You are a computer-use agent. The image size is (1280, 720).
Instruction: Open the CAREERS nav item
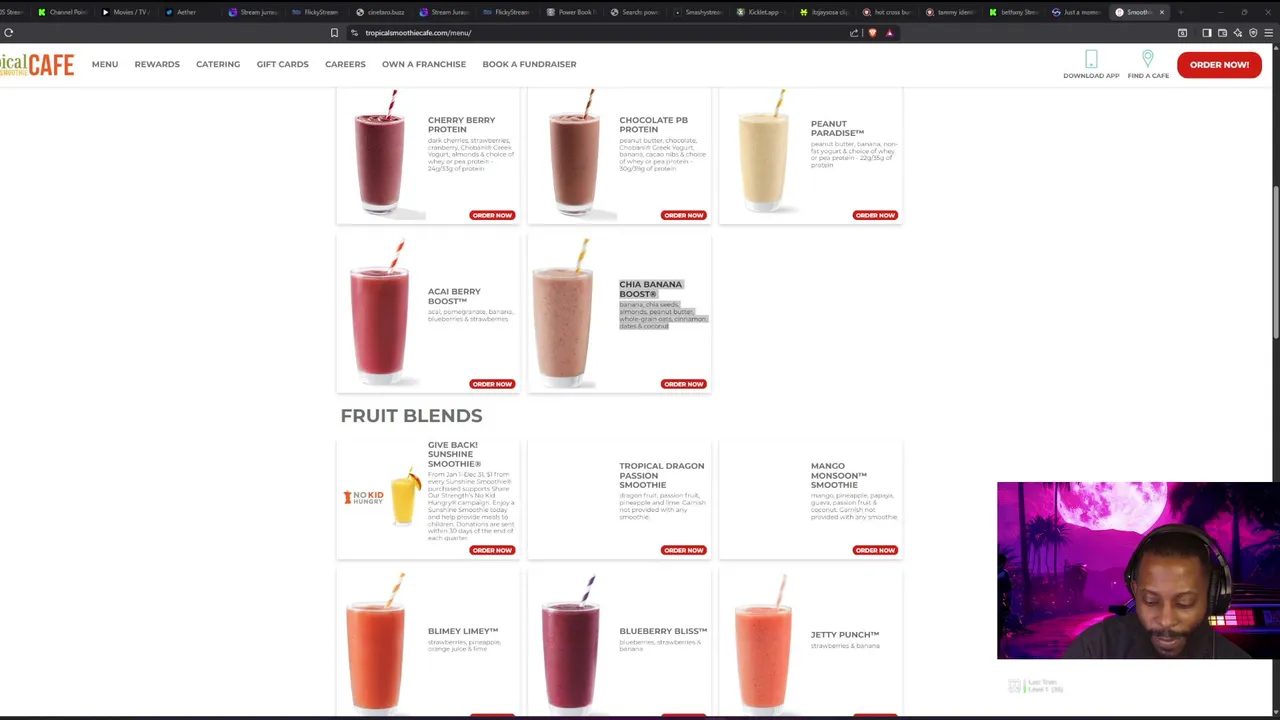[x=345, y=64]
